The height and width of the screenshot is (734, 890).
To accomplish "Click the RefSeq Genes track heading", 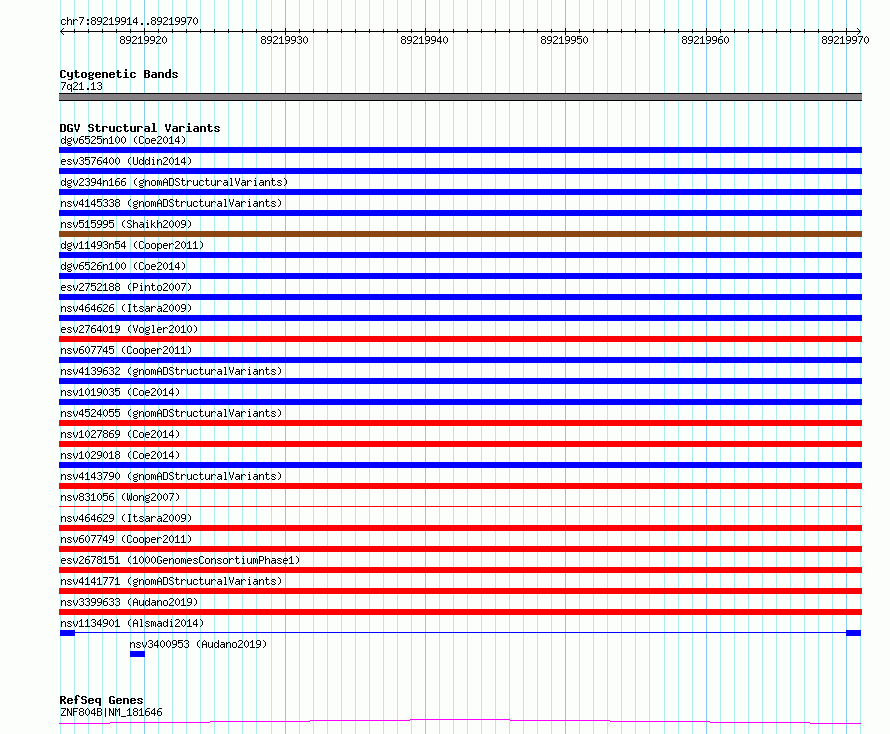I will coord(101,701).
